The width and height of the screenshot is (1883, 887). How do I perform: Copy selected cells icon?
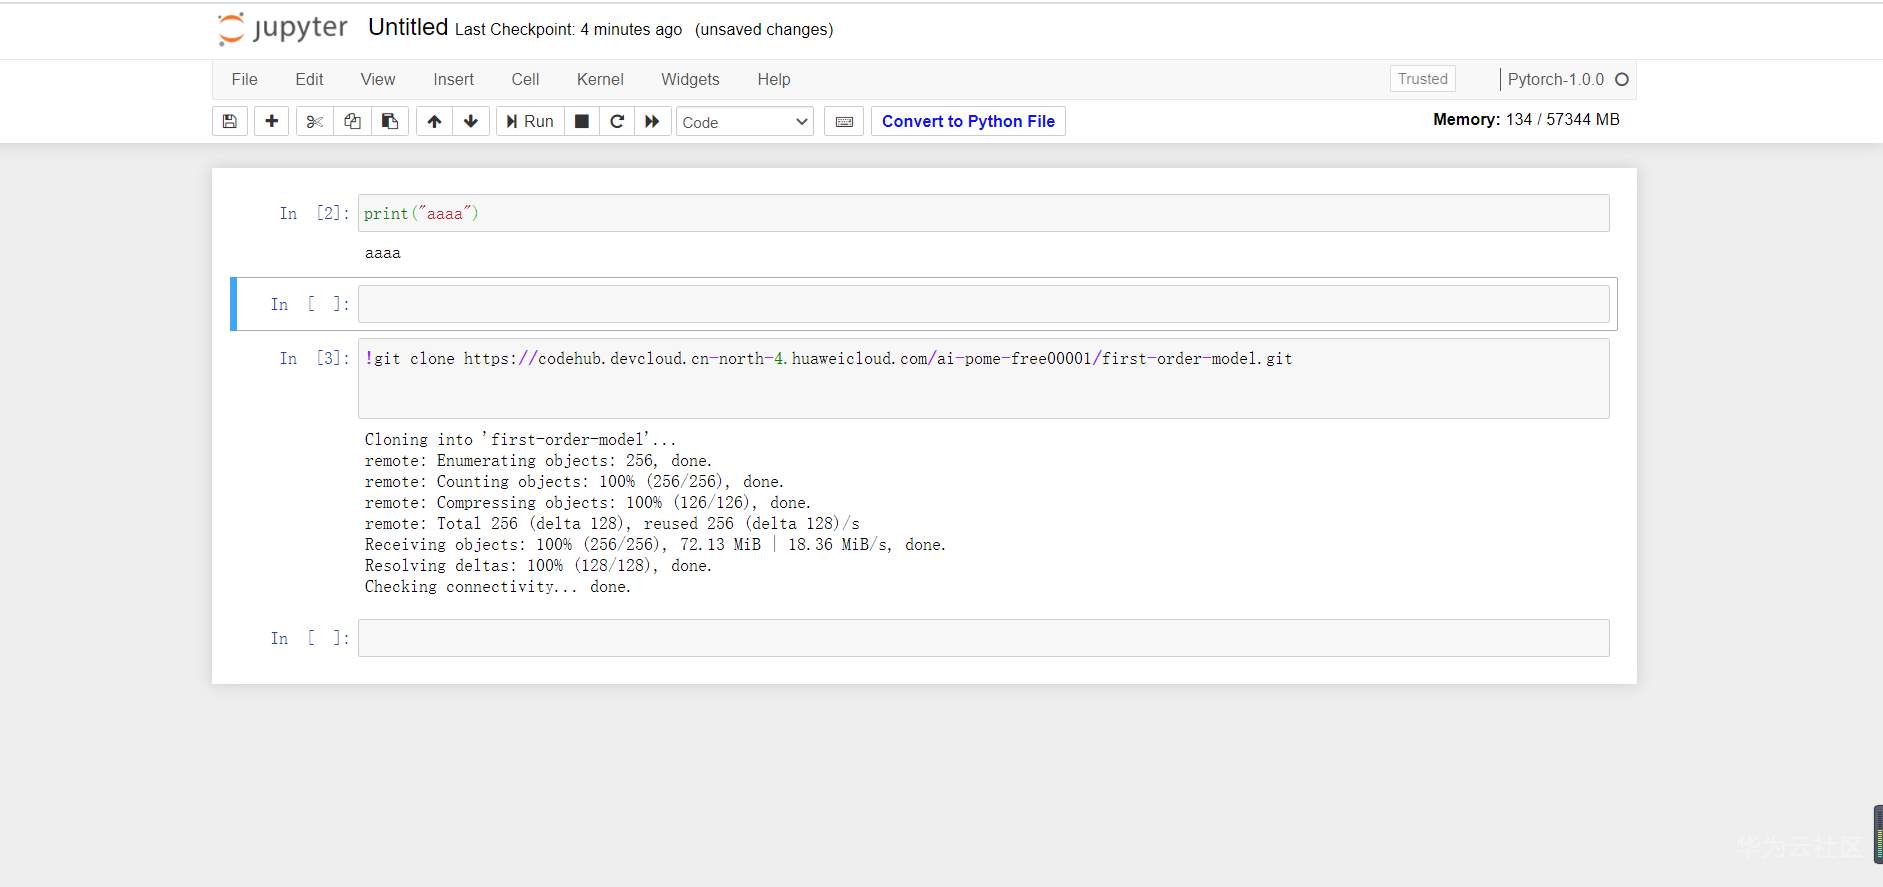(x=352, y=121)
